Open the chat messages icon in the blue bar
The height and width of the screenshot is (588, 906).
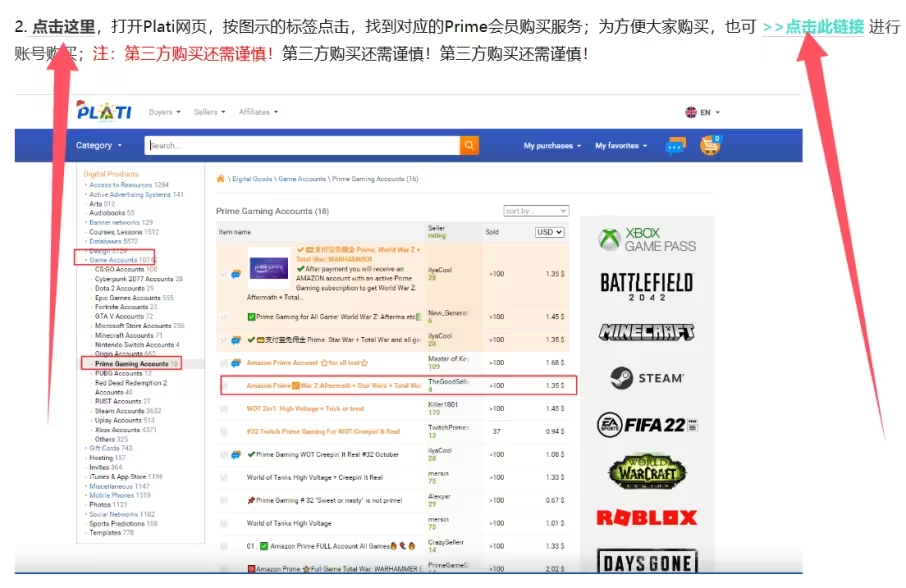(x=675, y=146)
